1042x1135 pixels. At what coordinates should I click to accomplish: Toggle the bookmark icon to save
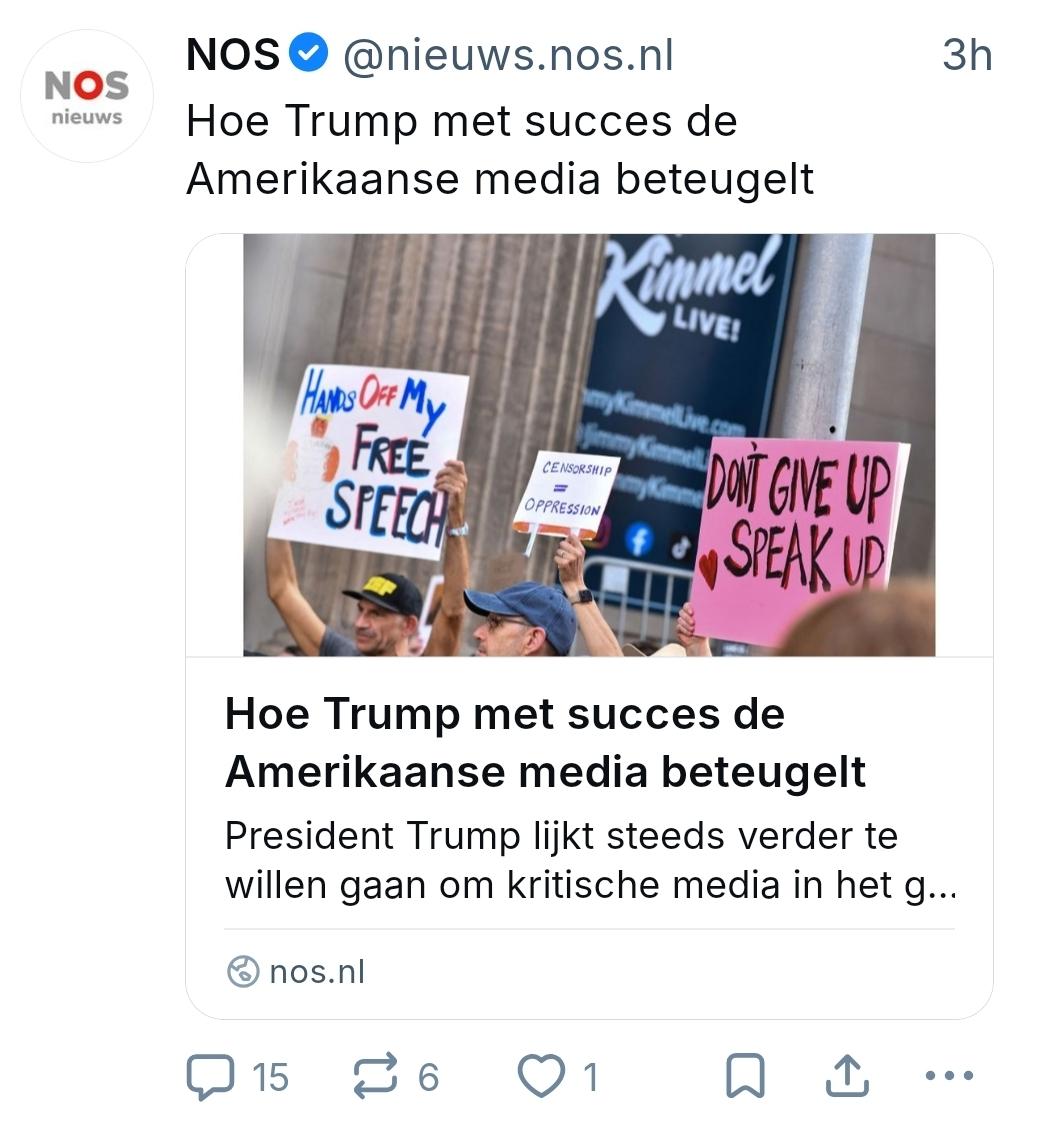pyautogui.click(x=744, y=1077)
